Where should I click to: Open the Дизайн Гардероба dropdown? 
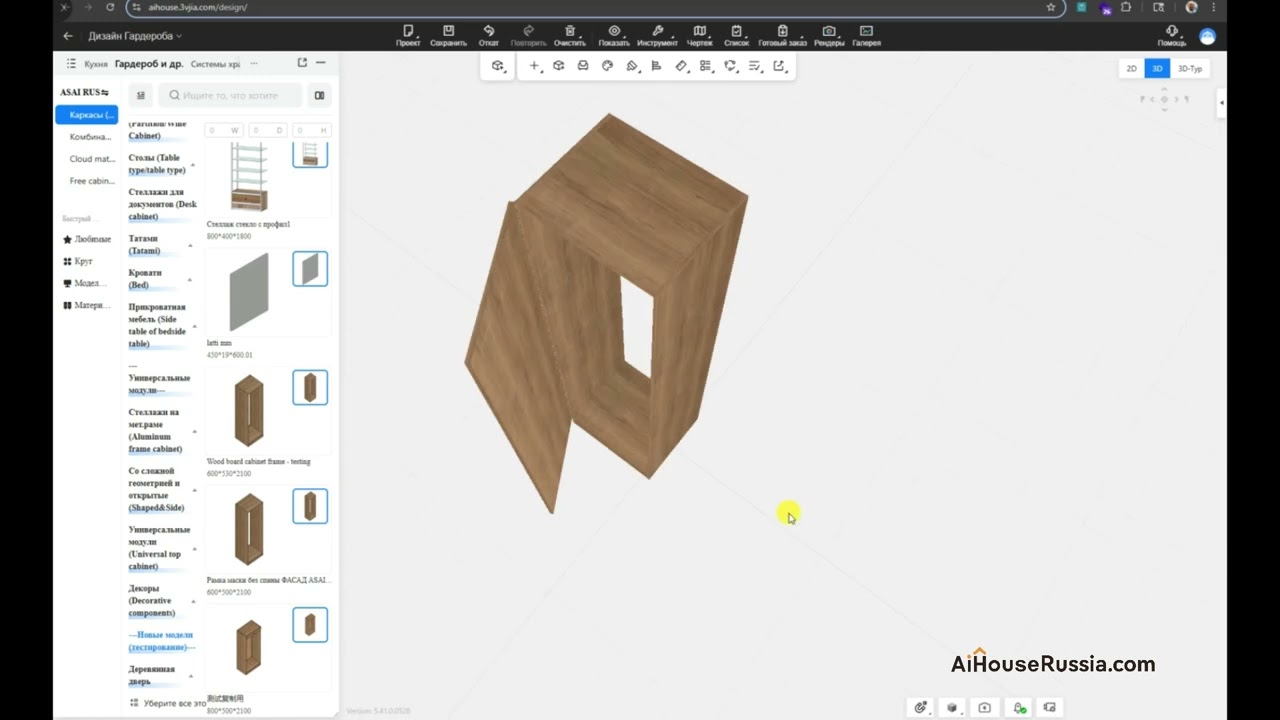coord(135,36)
